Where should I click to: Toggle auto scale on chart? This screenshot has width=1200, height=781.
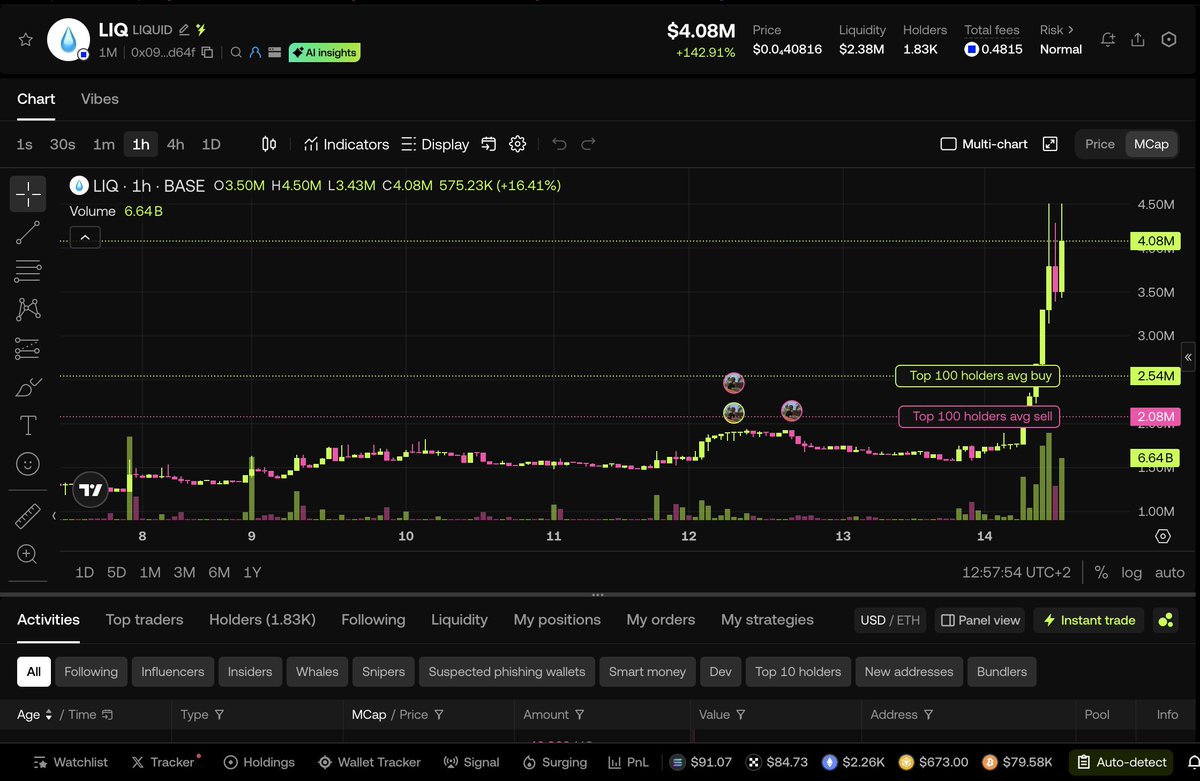pos(1169,573)
